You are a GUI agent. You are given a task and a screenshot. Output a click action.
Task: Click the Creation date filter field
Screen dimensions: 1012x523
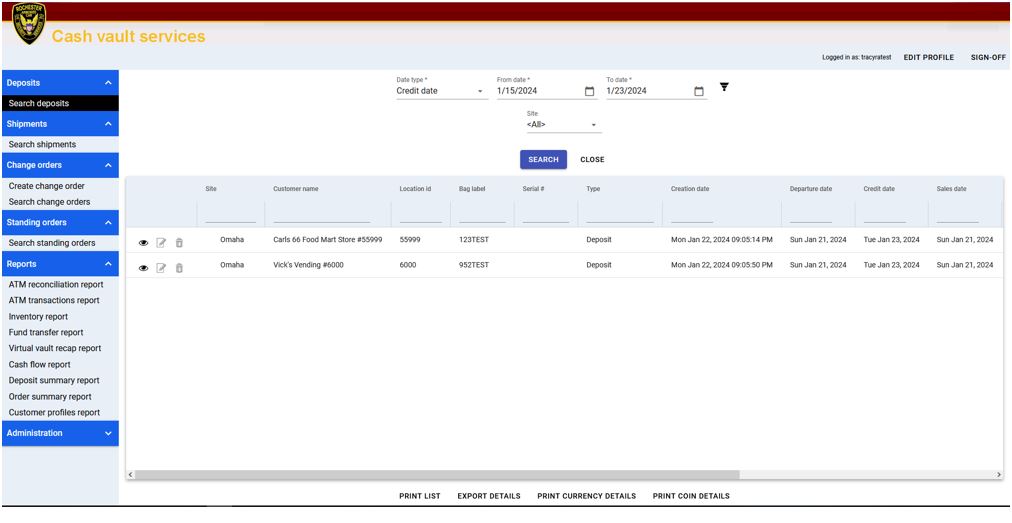[x=692, y=216]
